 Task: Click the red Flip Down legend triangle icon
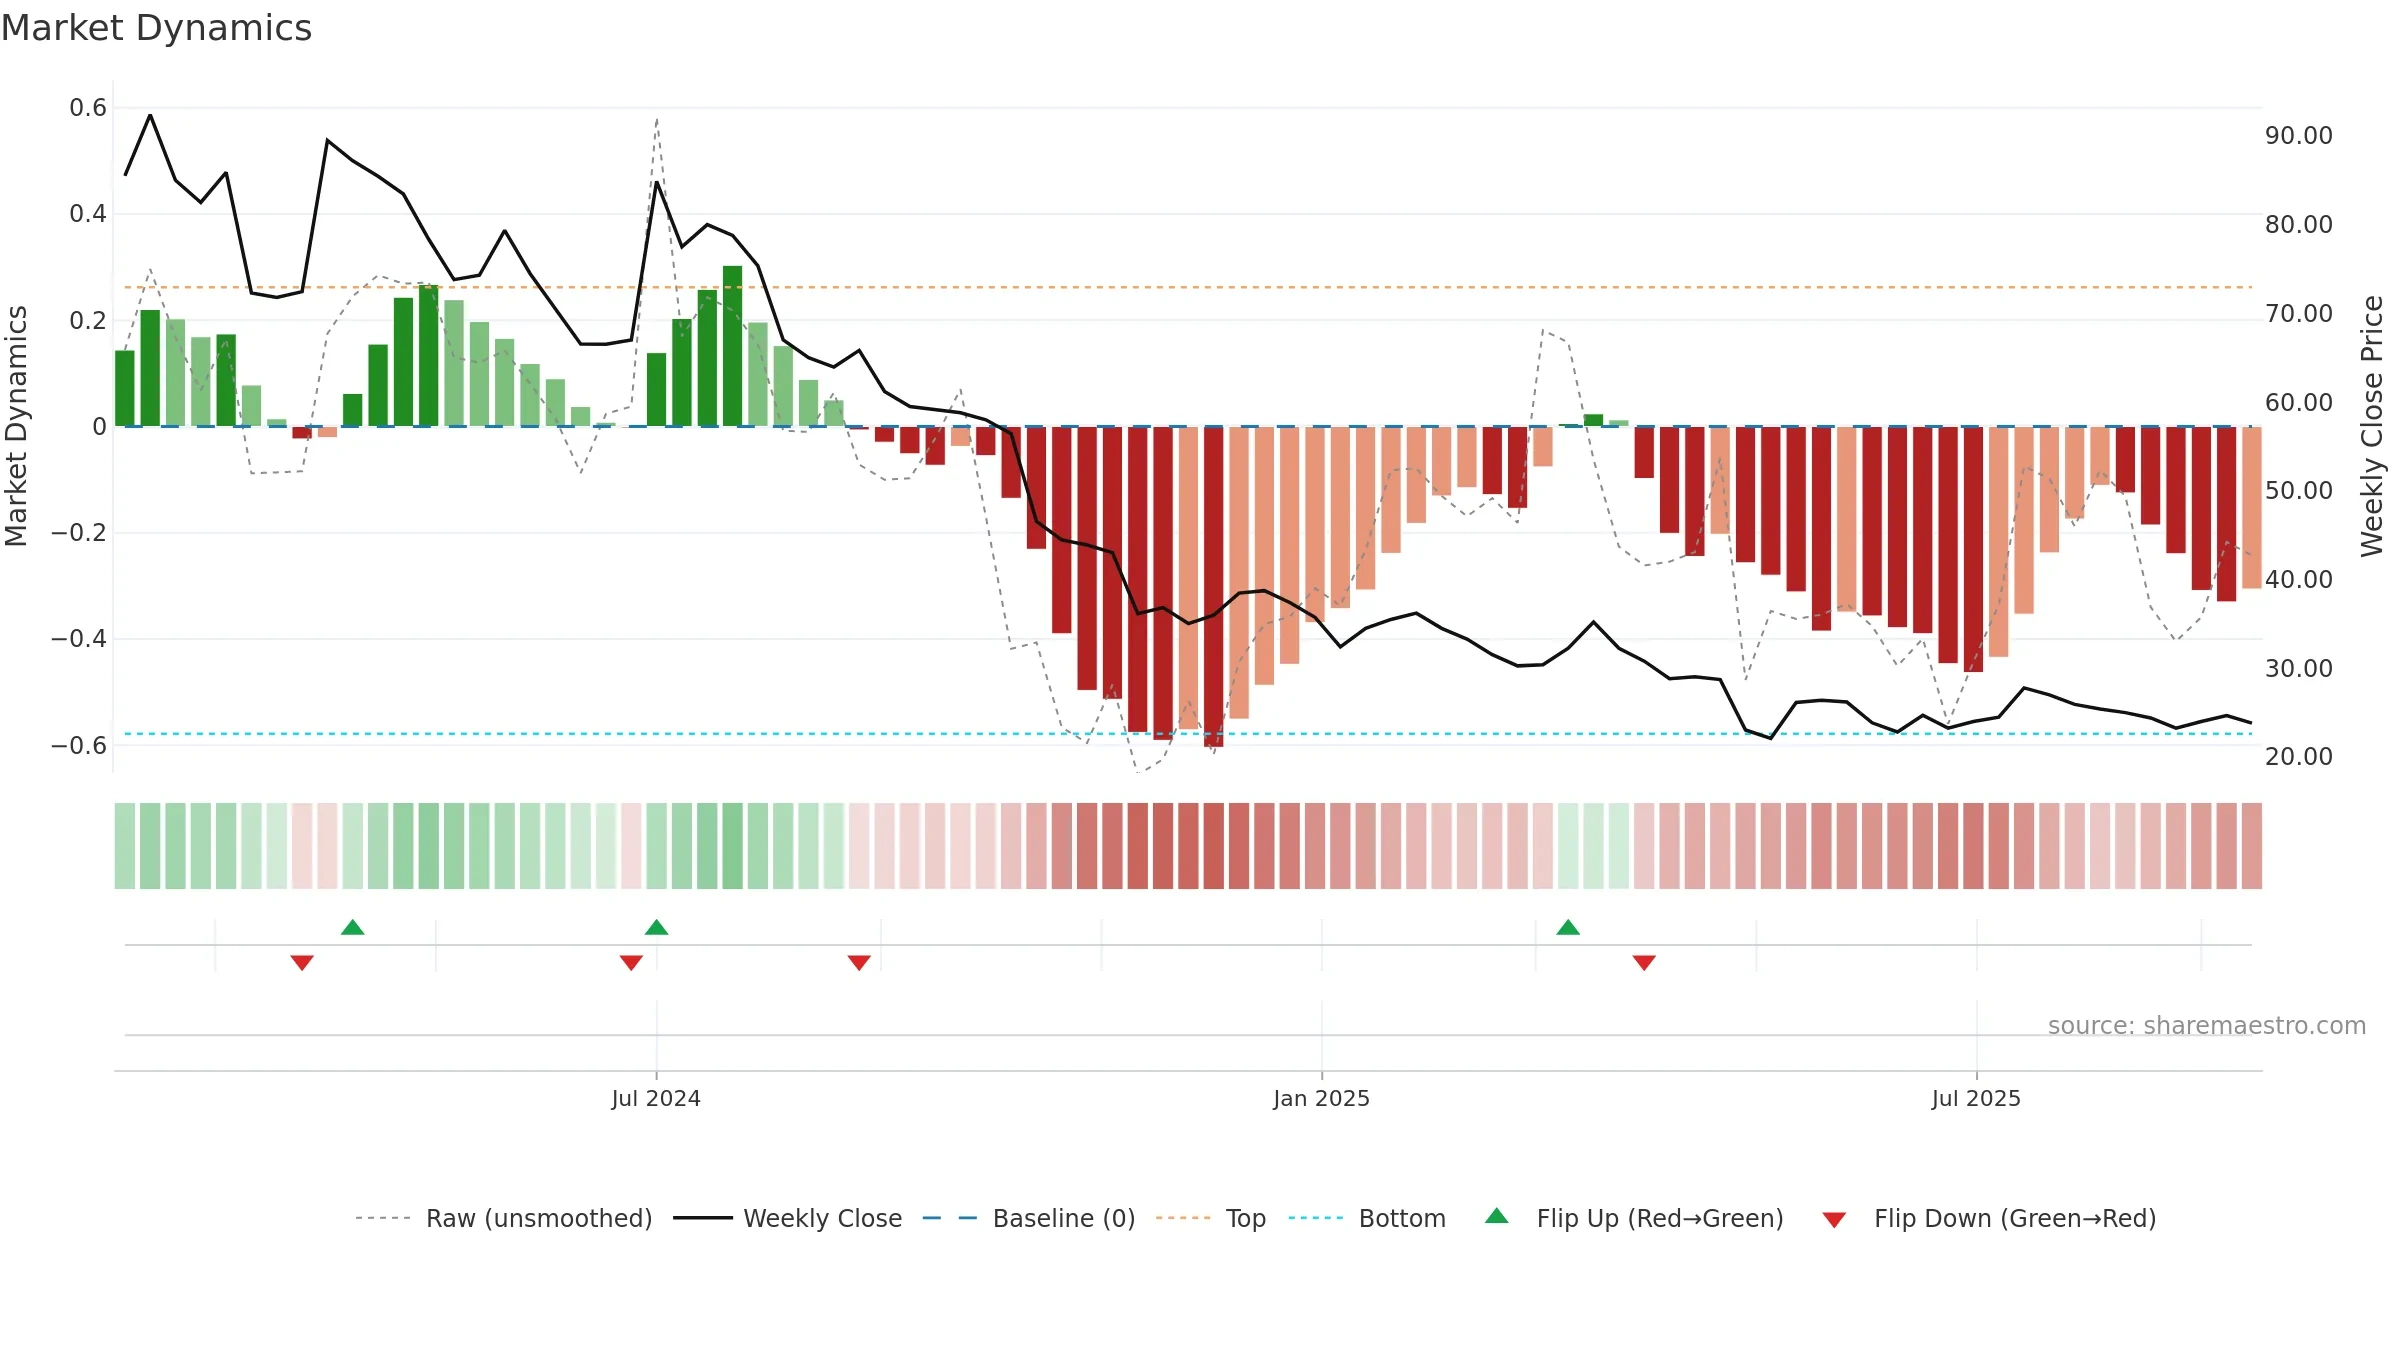click(1834, 1220)
